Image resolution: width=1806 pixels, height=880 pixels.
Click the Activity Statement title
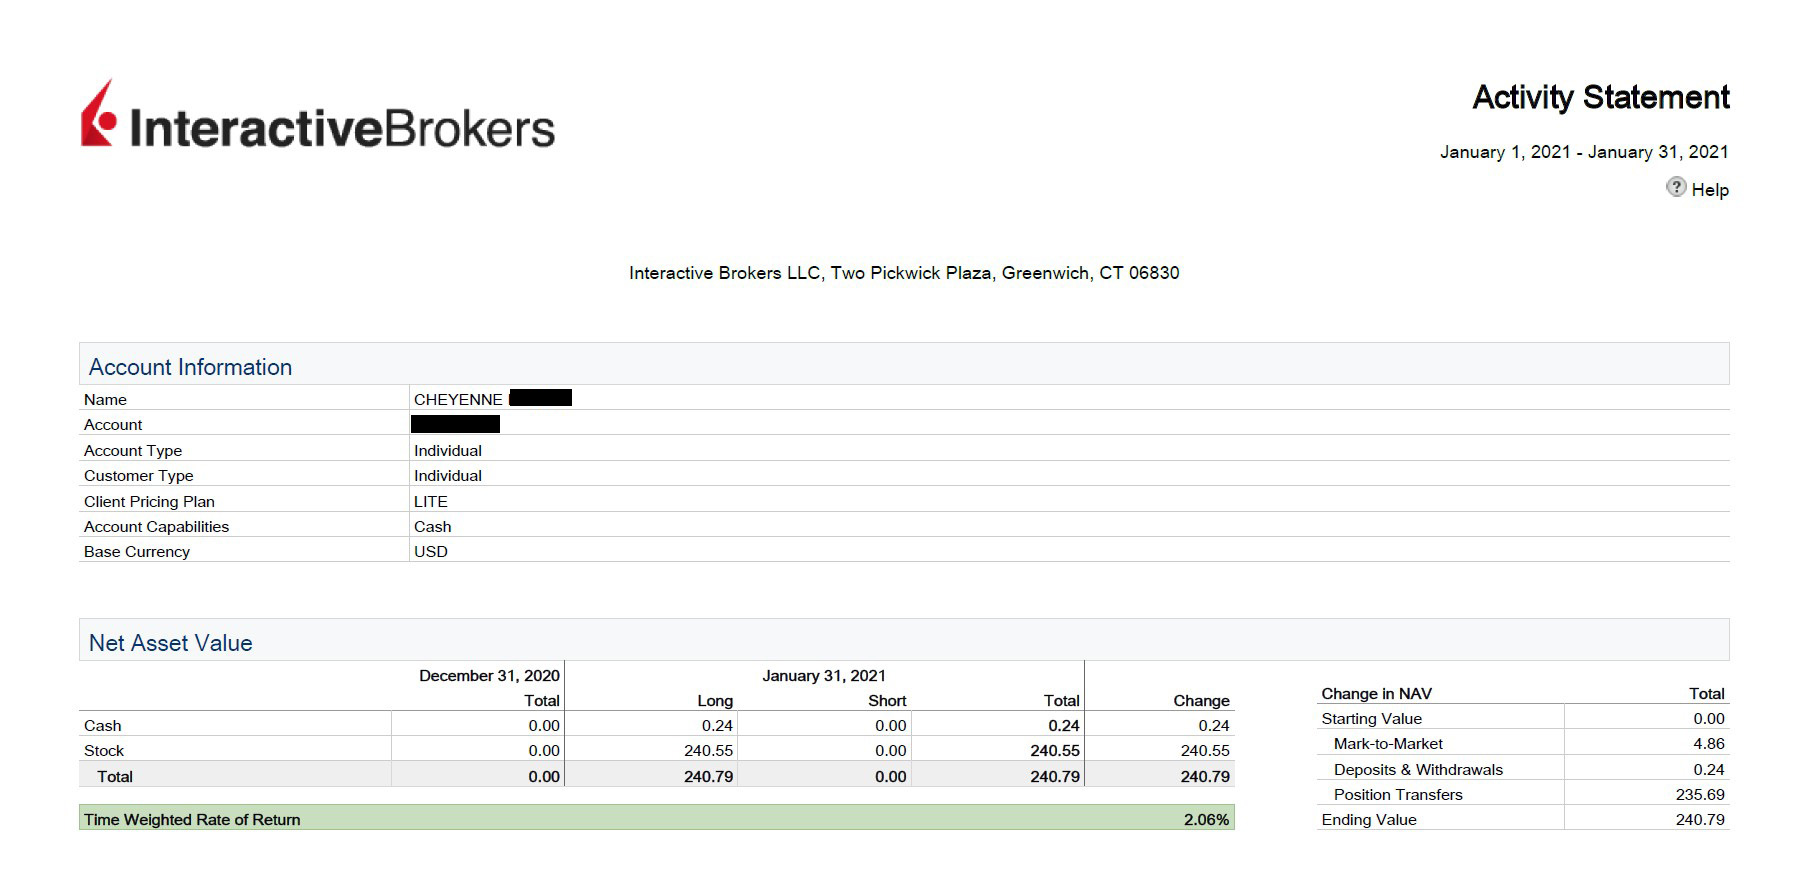click(1600, 98)
